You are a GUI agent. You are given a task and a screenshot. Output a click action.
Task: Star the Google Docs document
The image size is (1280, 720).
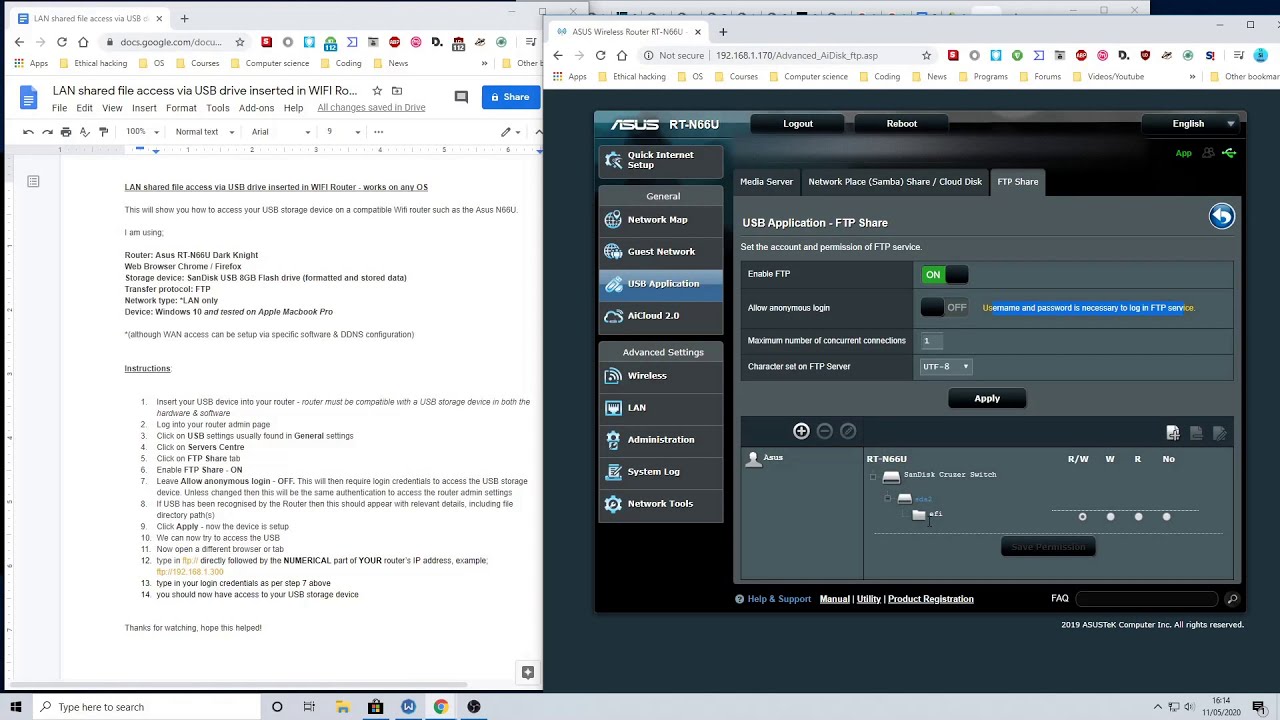coord(377,91)
